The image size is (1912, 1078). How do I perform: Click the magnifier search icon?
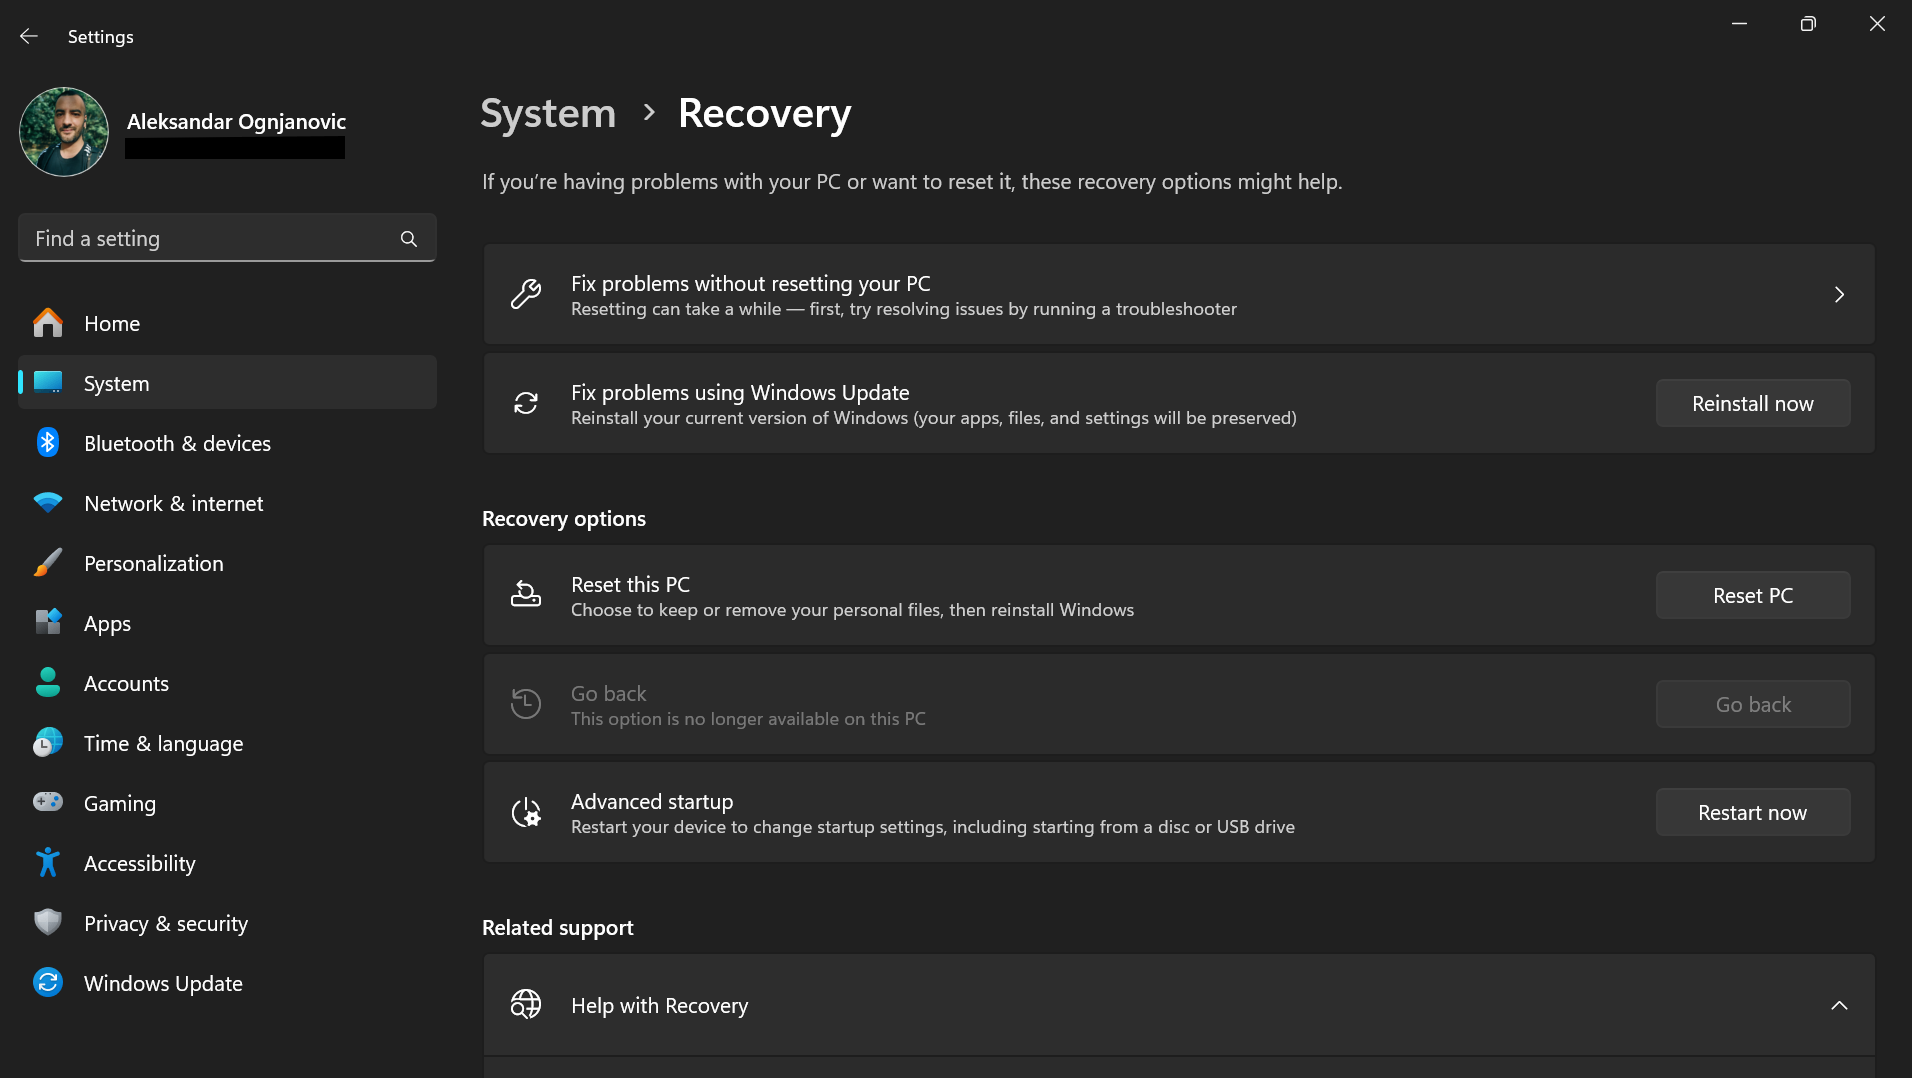pyautogui.click(x=408, y=238)
